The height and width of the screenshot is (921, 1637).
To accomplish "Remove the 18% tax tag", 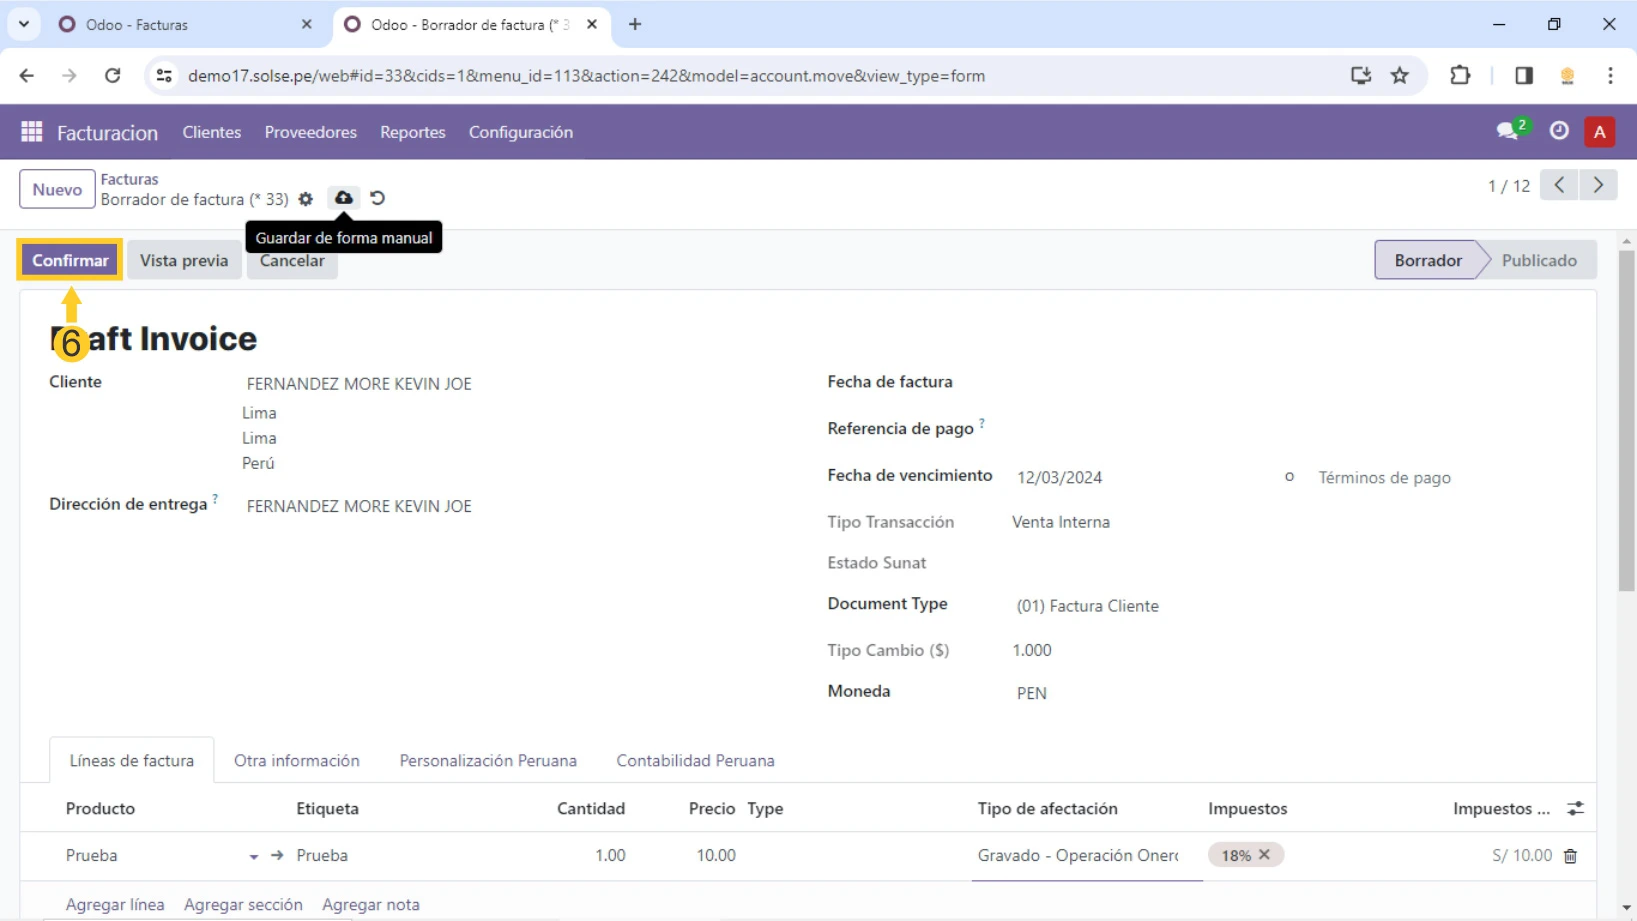I will (1264, 855).
